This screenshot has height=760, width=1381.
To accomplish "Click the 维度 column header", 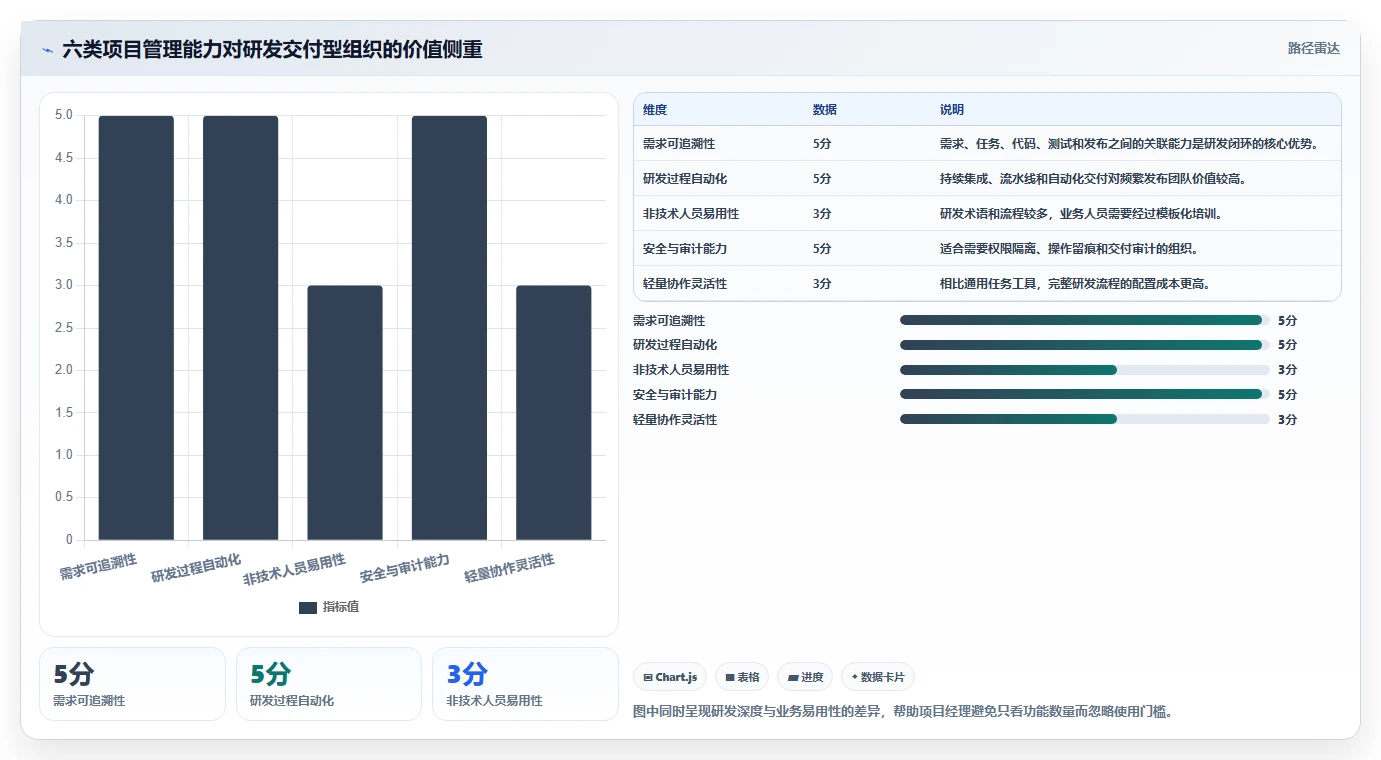I will point(655,110).
